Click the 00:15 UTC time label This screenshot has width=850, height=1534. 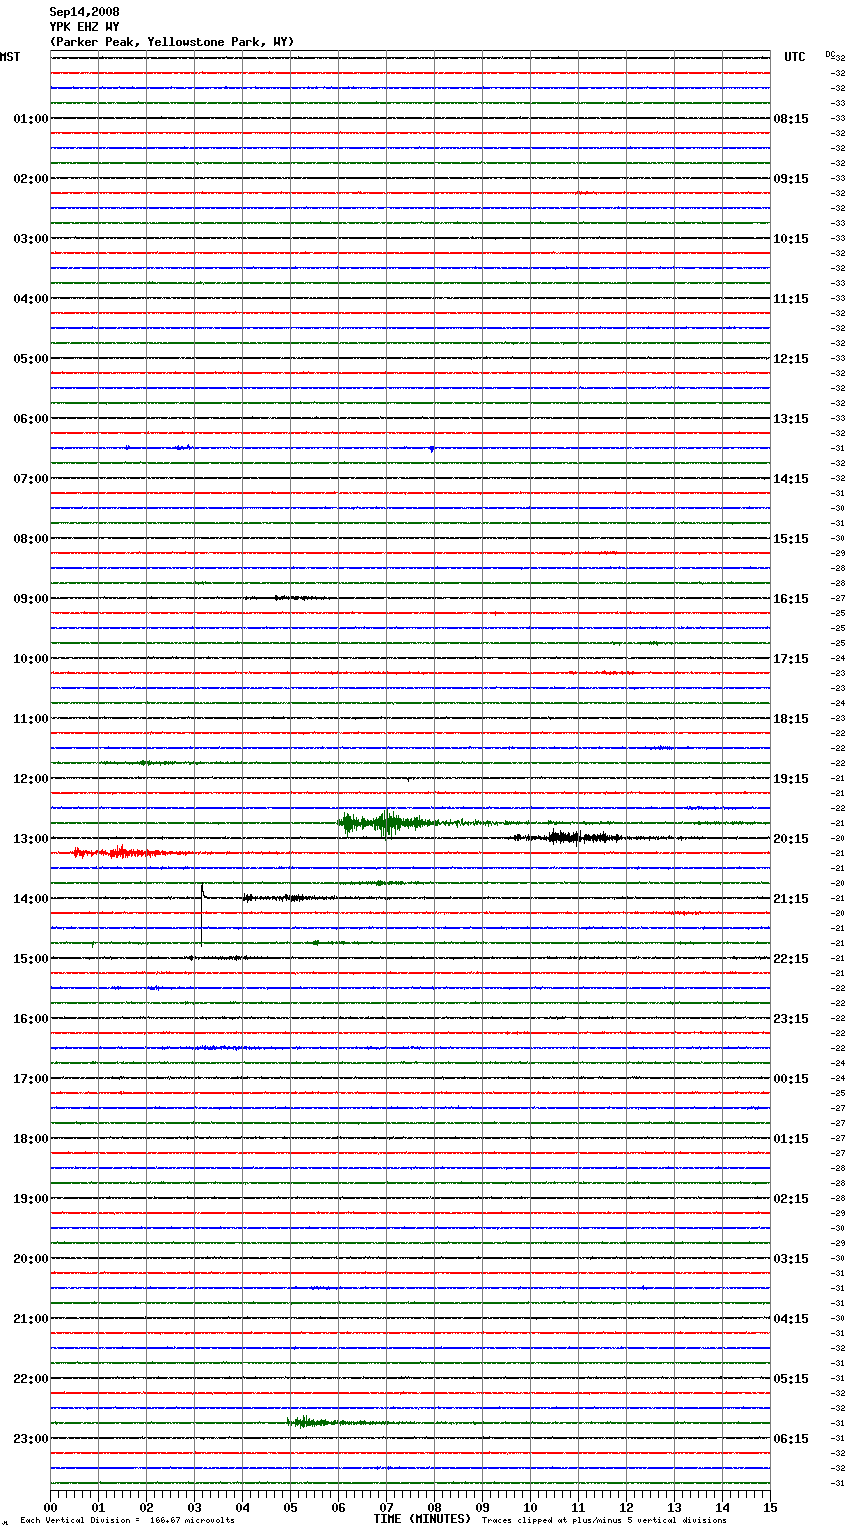click(x=791, y=1079)
